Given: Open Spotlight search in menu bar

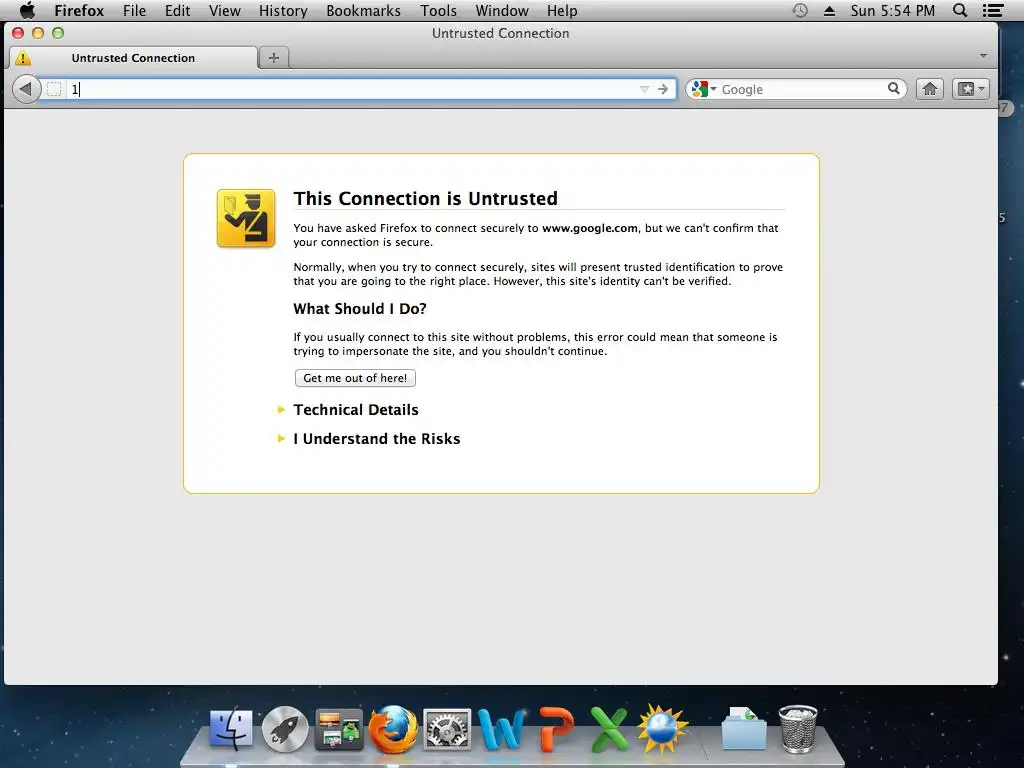Looking at the screenshot, I should pos(960,10).
